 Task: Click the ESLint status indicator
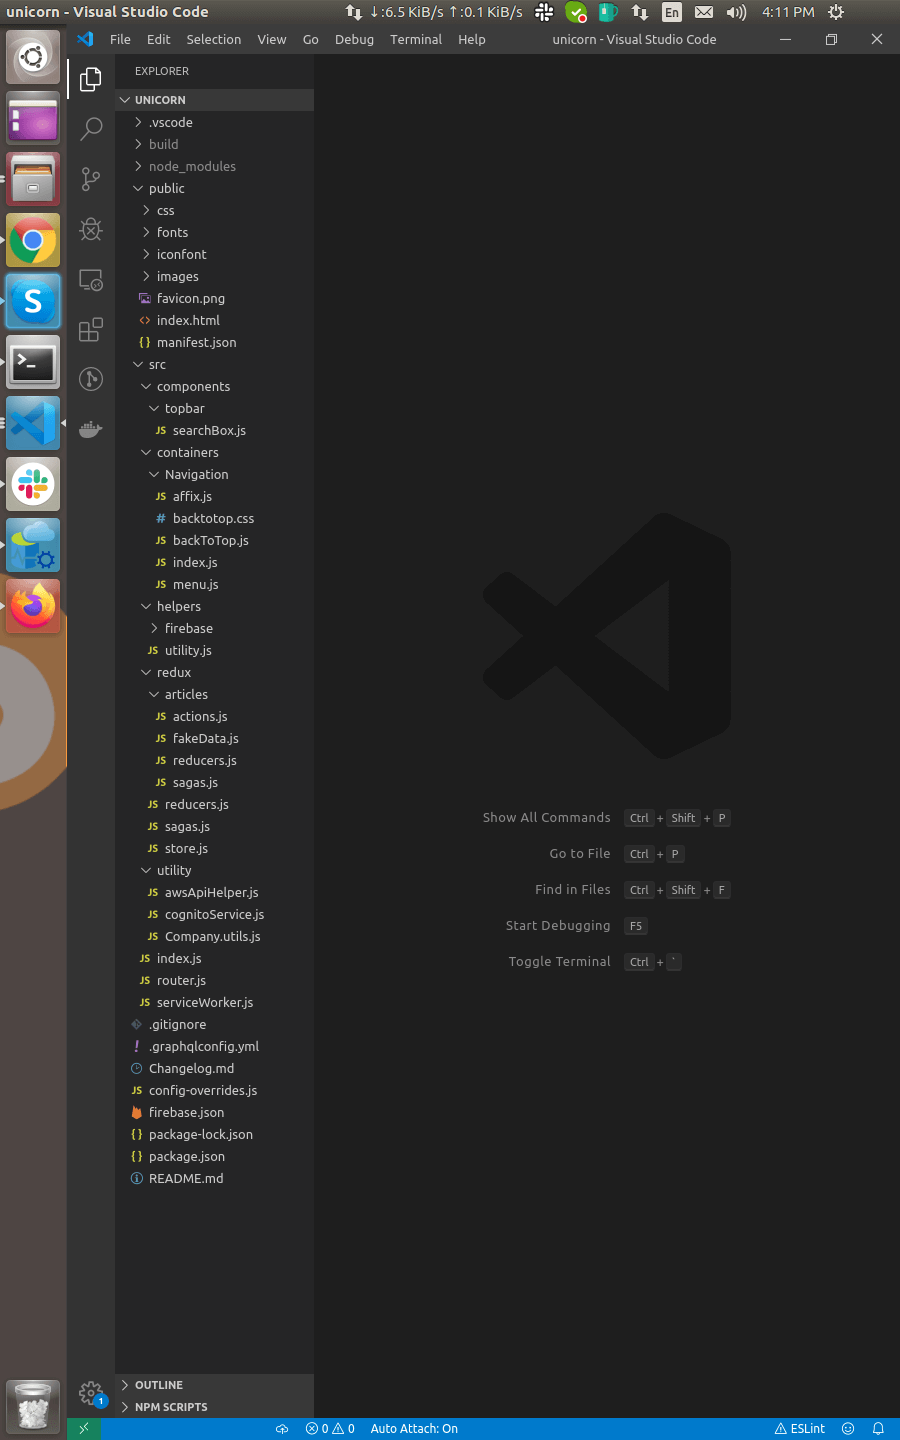(800, 1429)
